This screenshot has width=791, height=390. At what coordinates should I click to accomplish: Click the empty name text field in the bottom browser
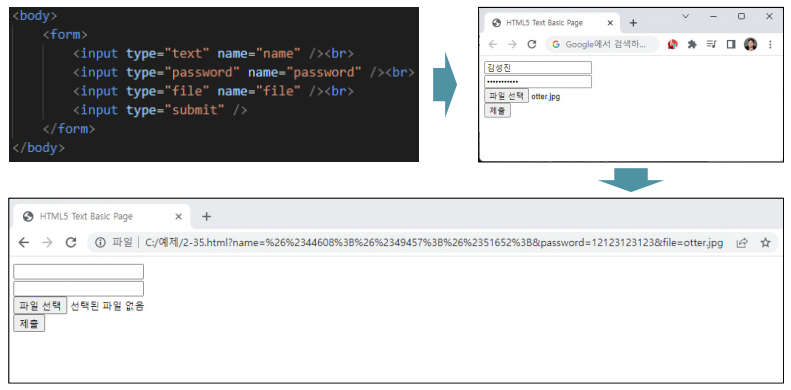(x=78, y=271)
